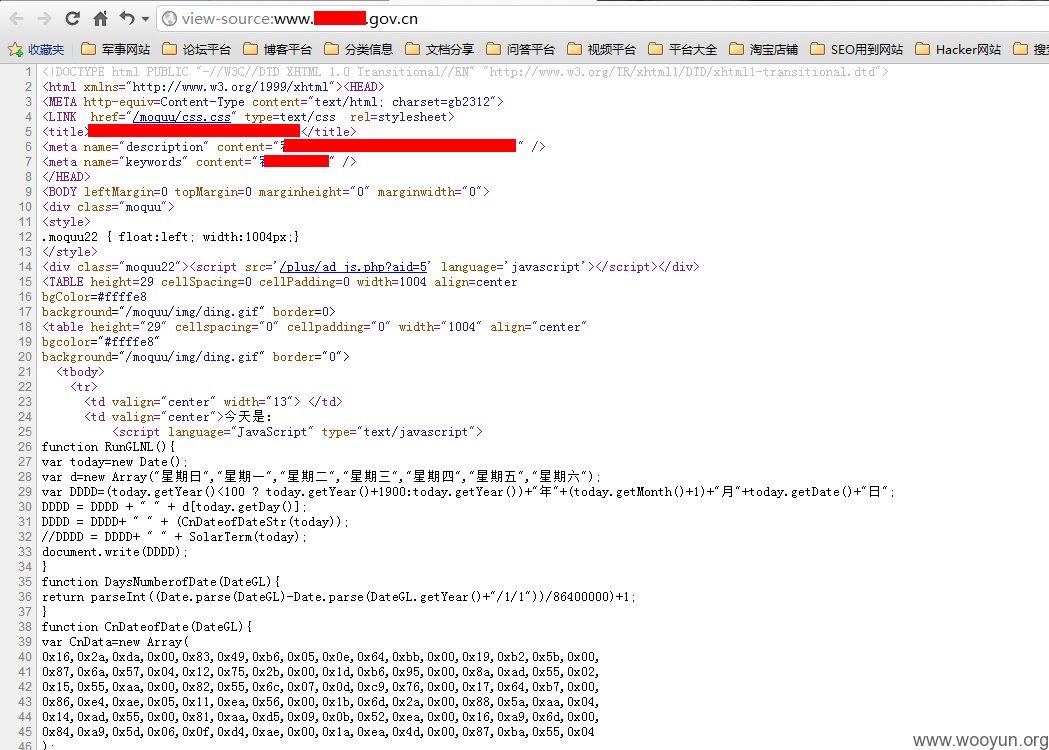Click document.write(DDDD) line

pos(115,552)
